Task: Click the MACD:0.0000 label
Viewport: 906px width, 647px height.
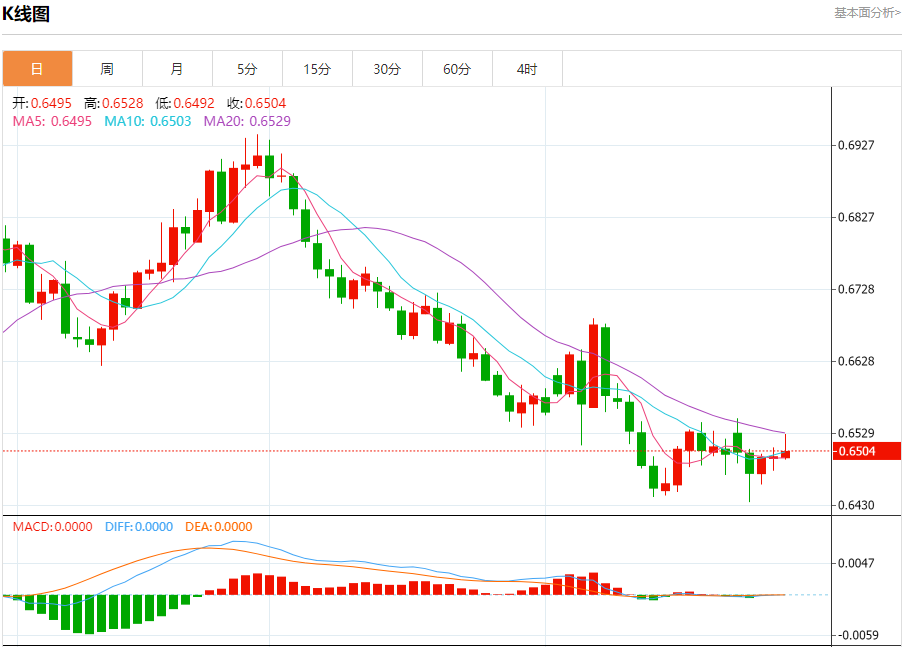Action: (53, 526)
